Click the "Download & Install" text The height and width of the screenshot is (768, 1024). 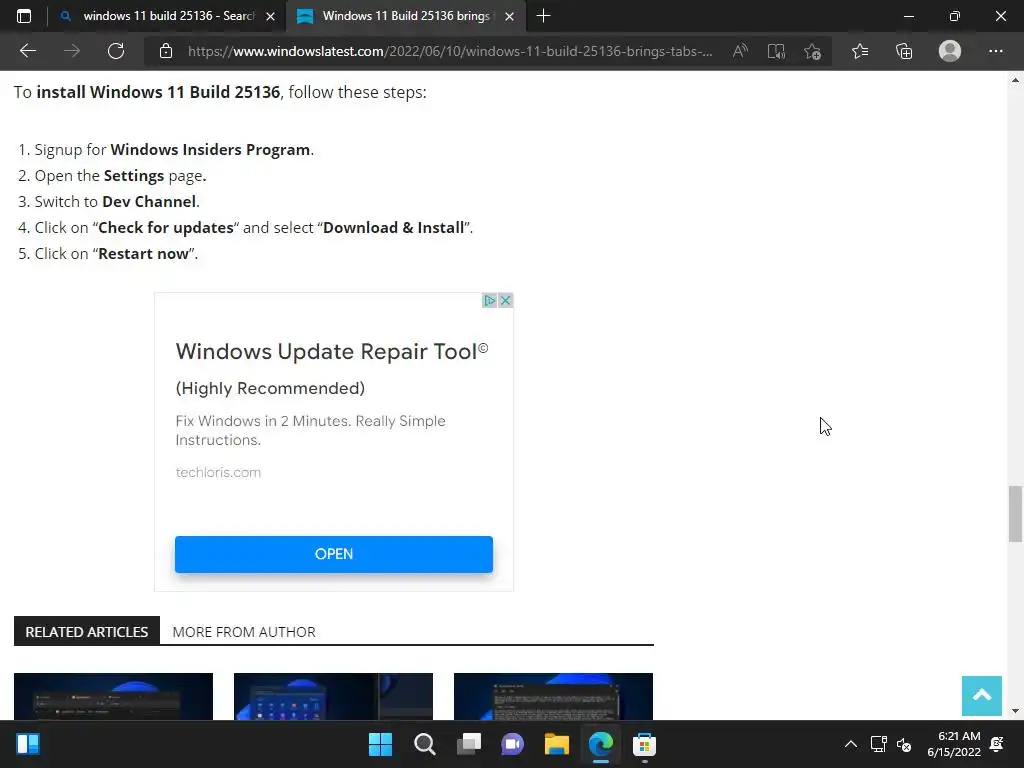point(394,228)
